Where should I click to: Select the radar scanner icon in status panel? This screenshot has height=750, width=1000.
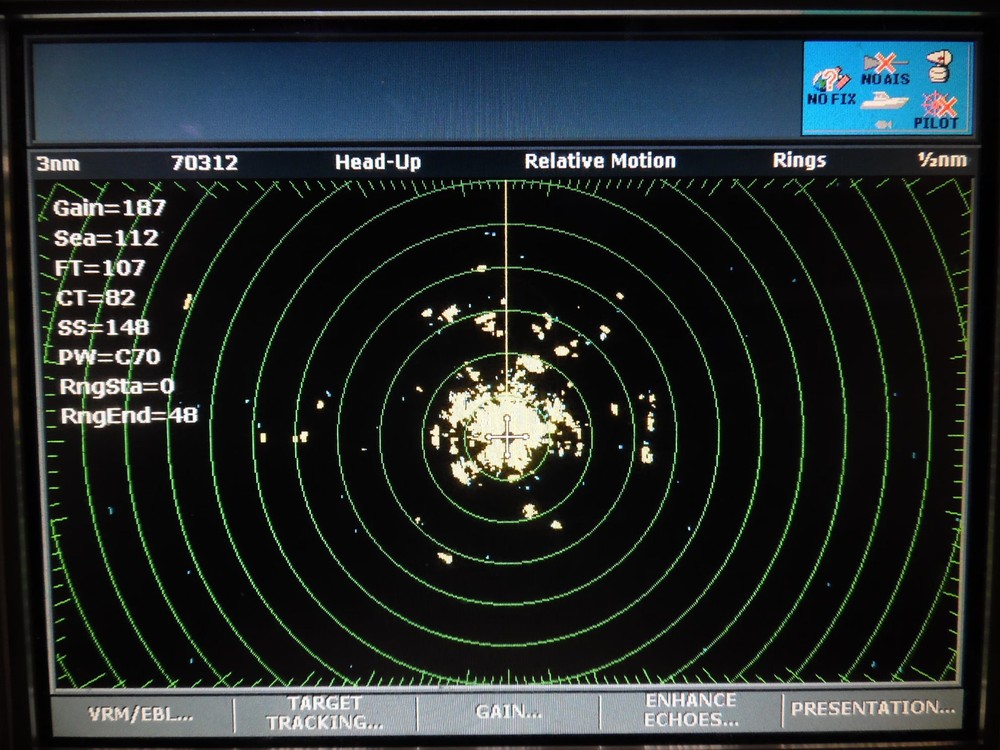pyautogui.click(x=939, y=66)
